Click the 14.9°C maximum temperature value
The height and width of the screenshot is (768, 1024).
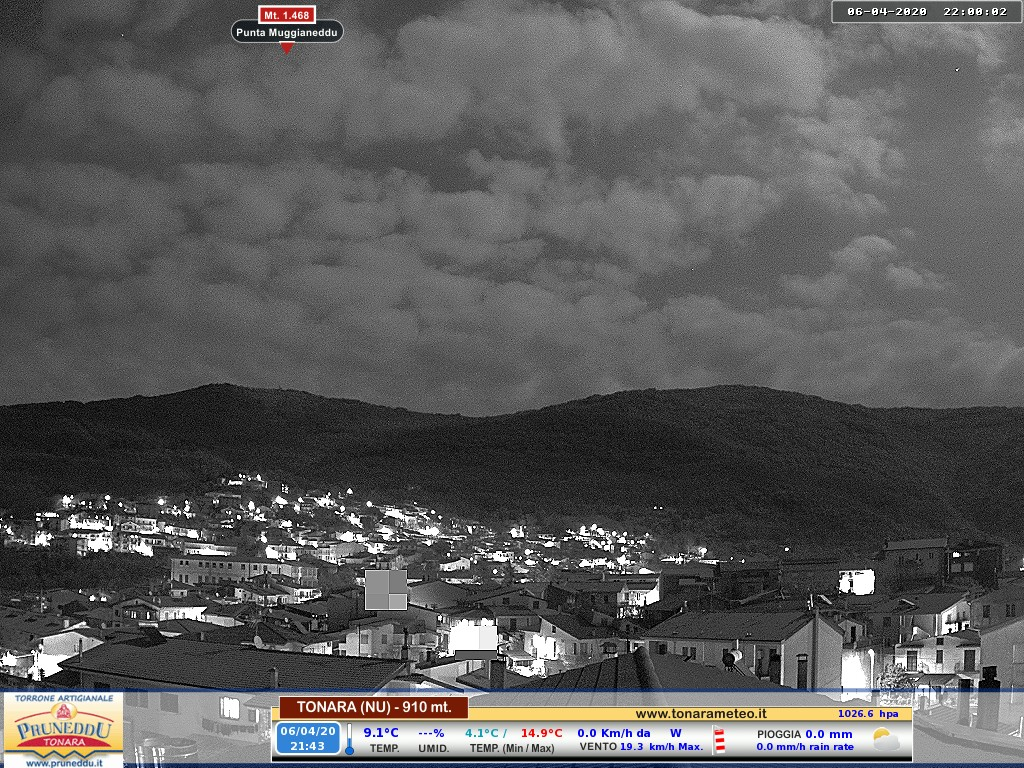tap(541, 733)
